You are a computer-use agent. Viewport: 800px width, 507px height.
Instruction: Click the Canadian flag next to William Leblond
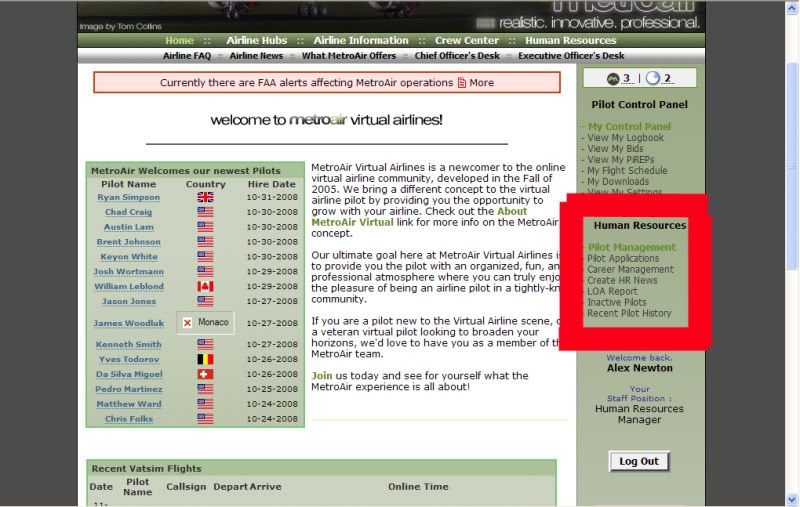tap(205, 287)
